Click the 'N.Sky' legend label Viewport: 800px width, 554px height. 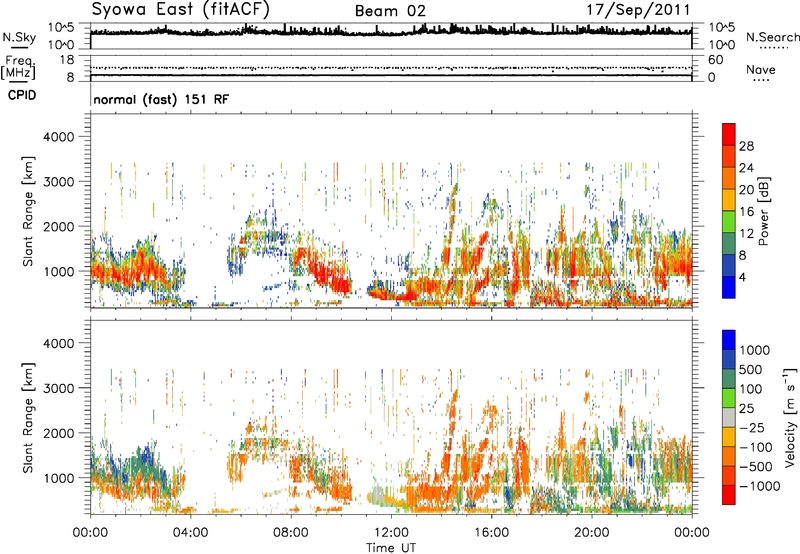click(19, 37)
